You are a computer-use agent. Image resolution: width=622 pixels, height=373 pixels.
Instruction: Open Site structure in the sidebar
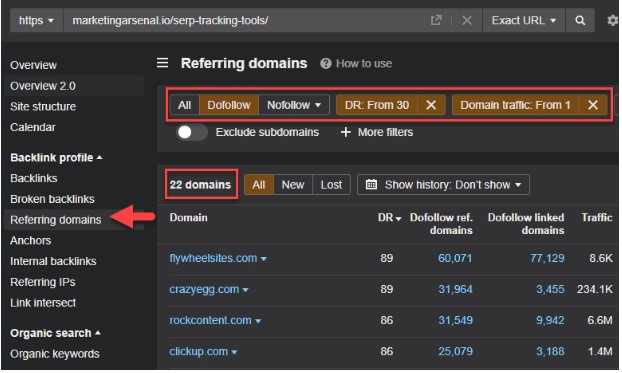tap(43, 106)
